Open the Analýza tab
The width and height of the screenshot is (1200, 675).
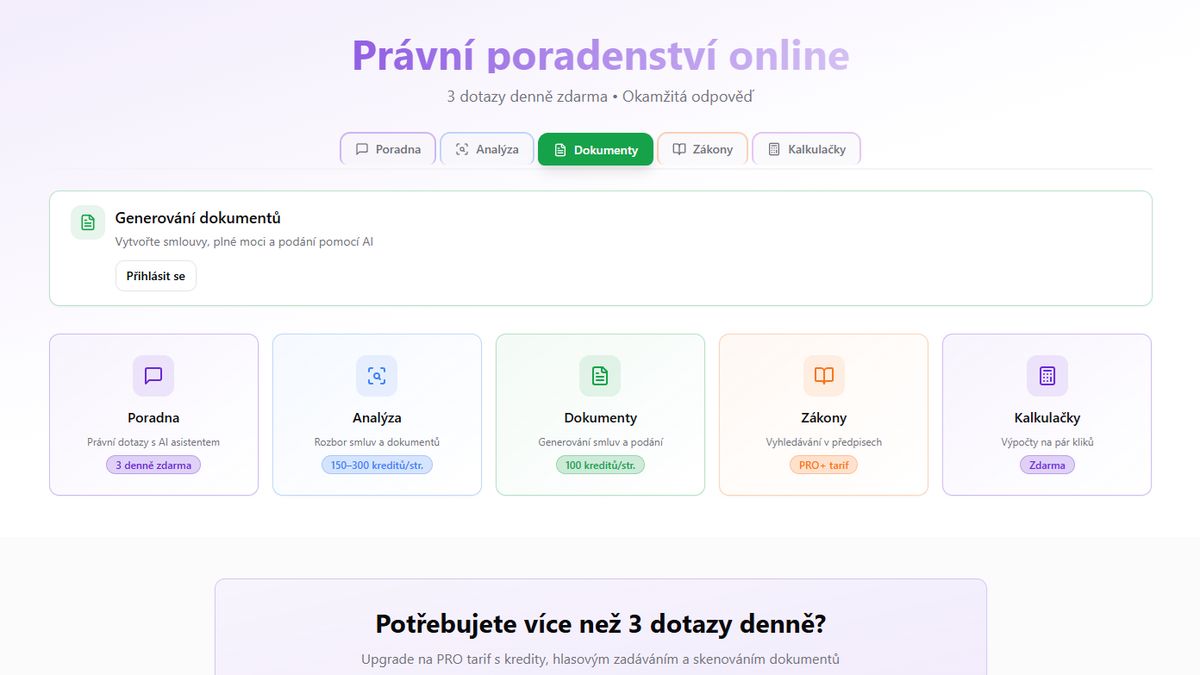point(486,150)
